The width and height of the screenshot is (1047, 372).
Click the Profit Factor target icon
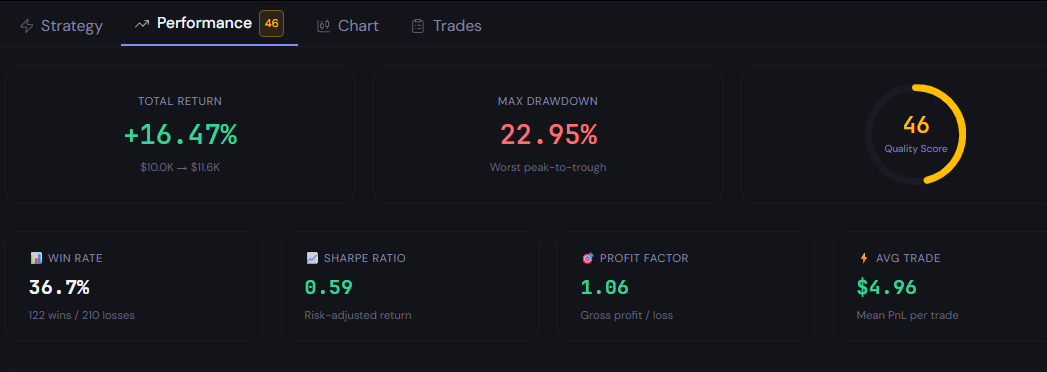(x=588, y=258)
